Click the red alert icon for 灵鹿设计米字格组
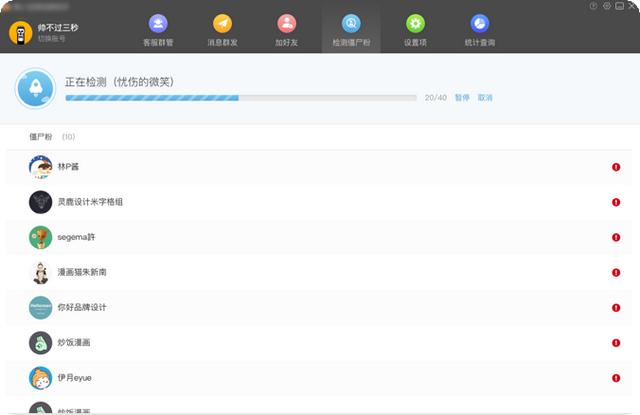Viewport: 640px width, 415px height. pyautogui.click(x=616, y=202)
